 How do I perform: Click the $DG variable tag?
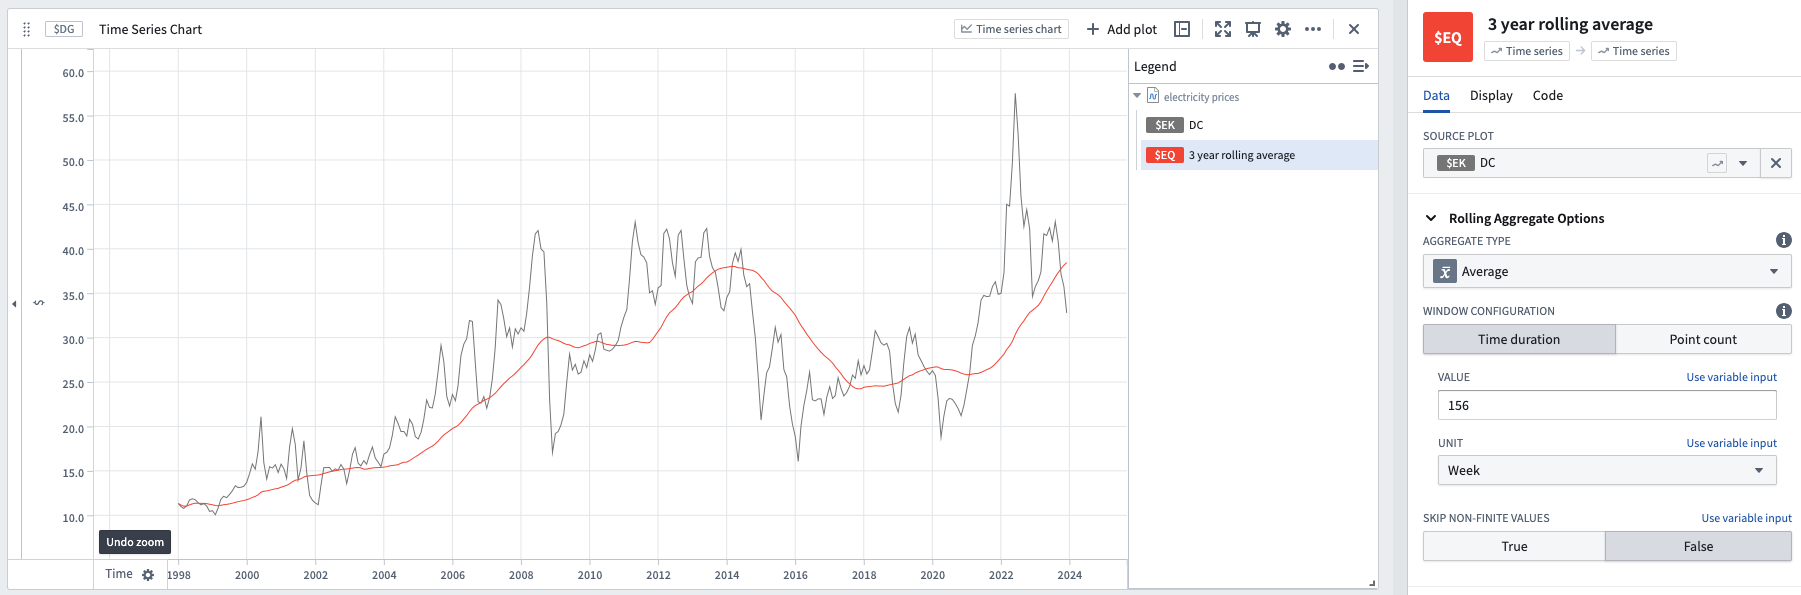click(x=64, y=29)
